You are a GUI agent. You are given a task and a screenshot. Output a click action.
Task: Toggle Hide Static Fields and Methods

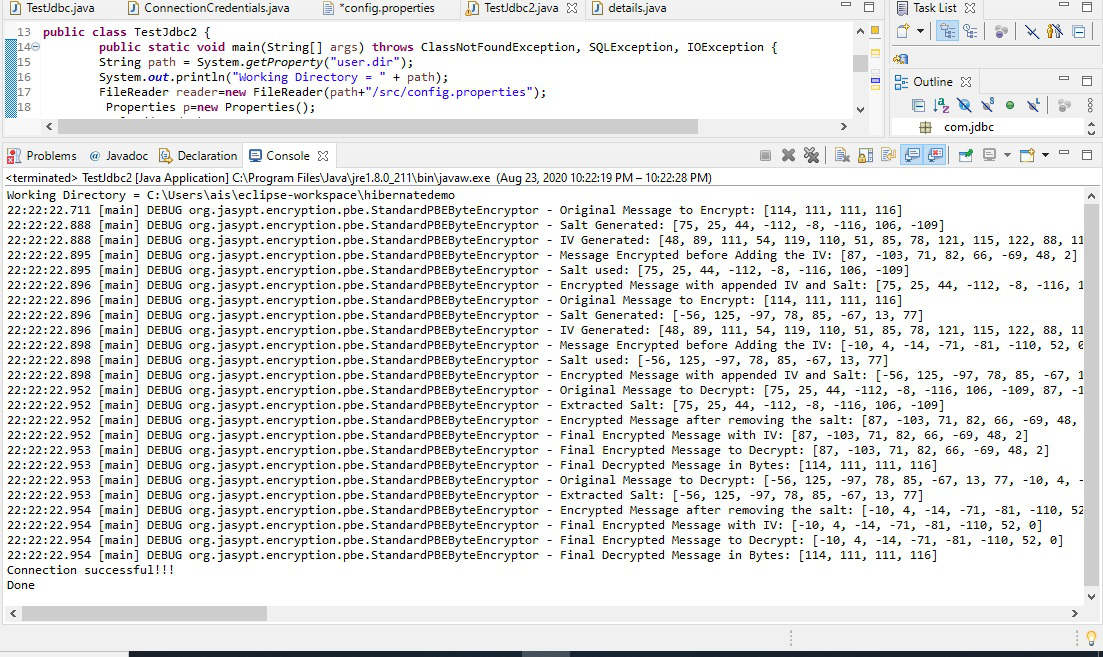pos(988,106)
